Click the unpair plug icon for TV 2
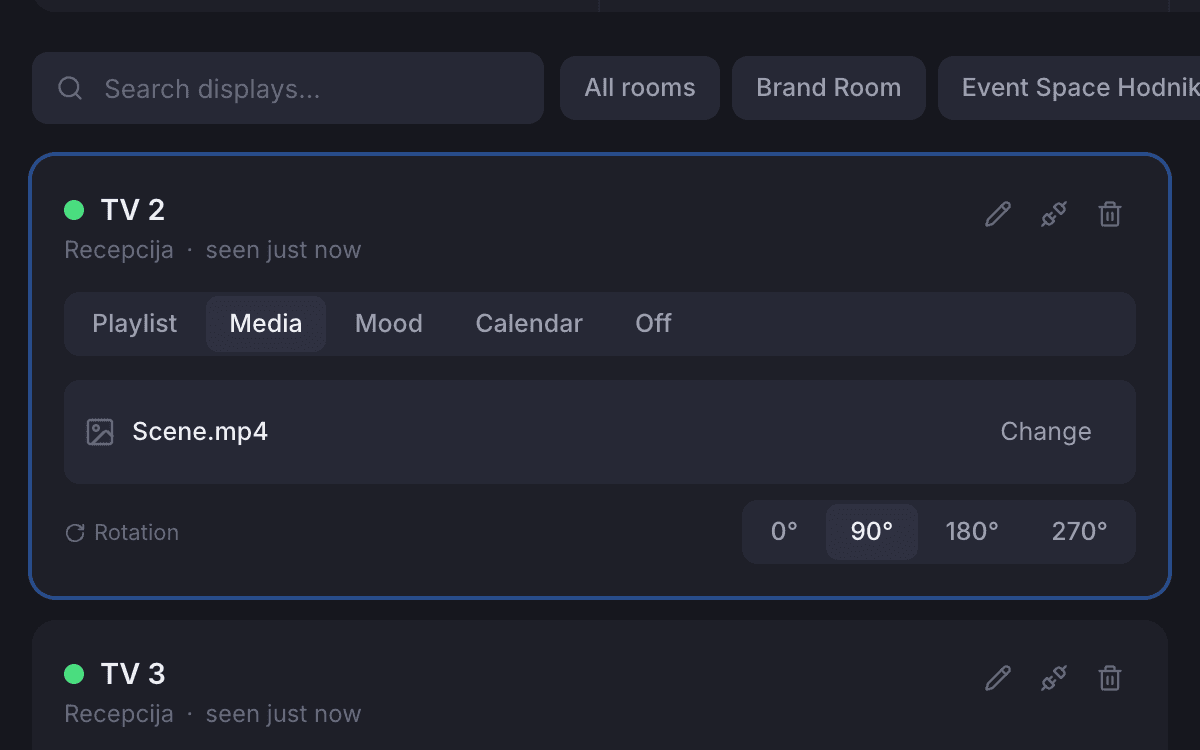Screen dimensions: 1200x750 pyautogui.click(x=1054, y=214)
